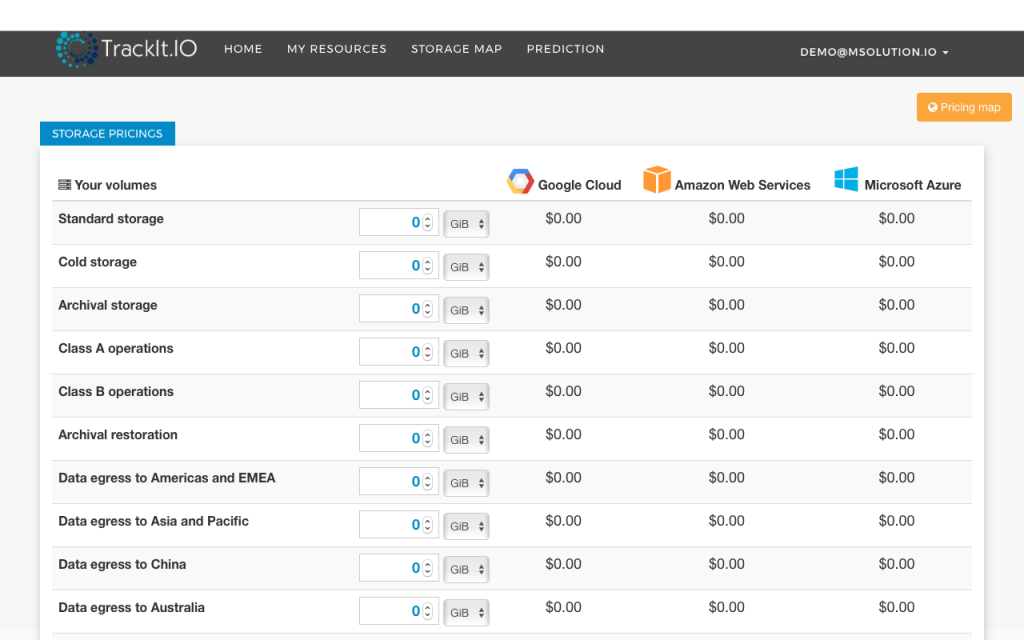Click the Standard storage row label
Screen dimensions: 1024x640
(111, 219)
